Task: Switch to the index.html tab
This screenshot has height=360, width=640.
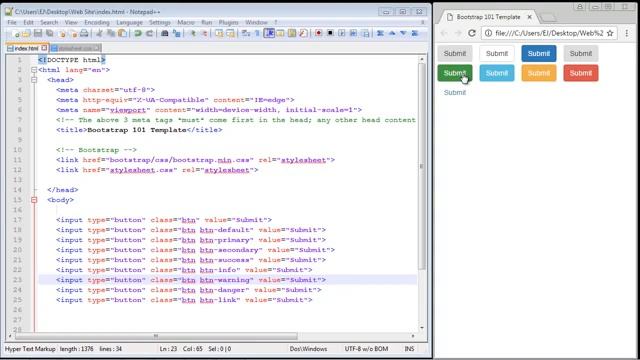Action: click(x=26, y=48)
